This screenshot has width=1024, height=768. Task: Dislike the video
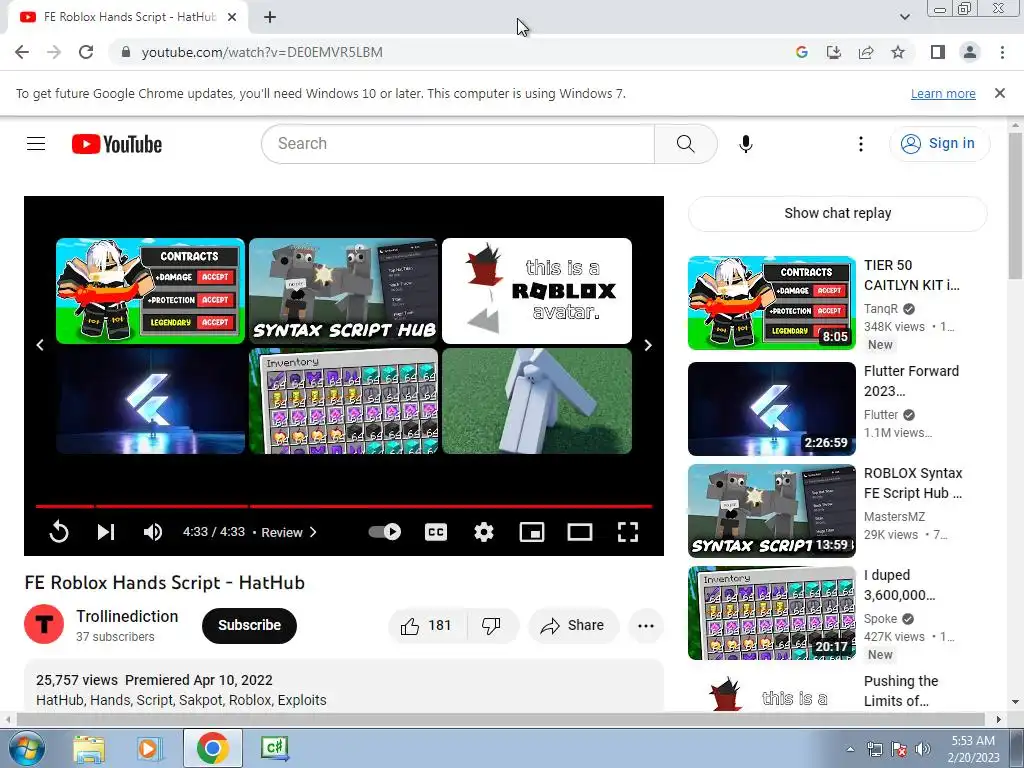tap(492, 626)
